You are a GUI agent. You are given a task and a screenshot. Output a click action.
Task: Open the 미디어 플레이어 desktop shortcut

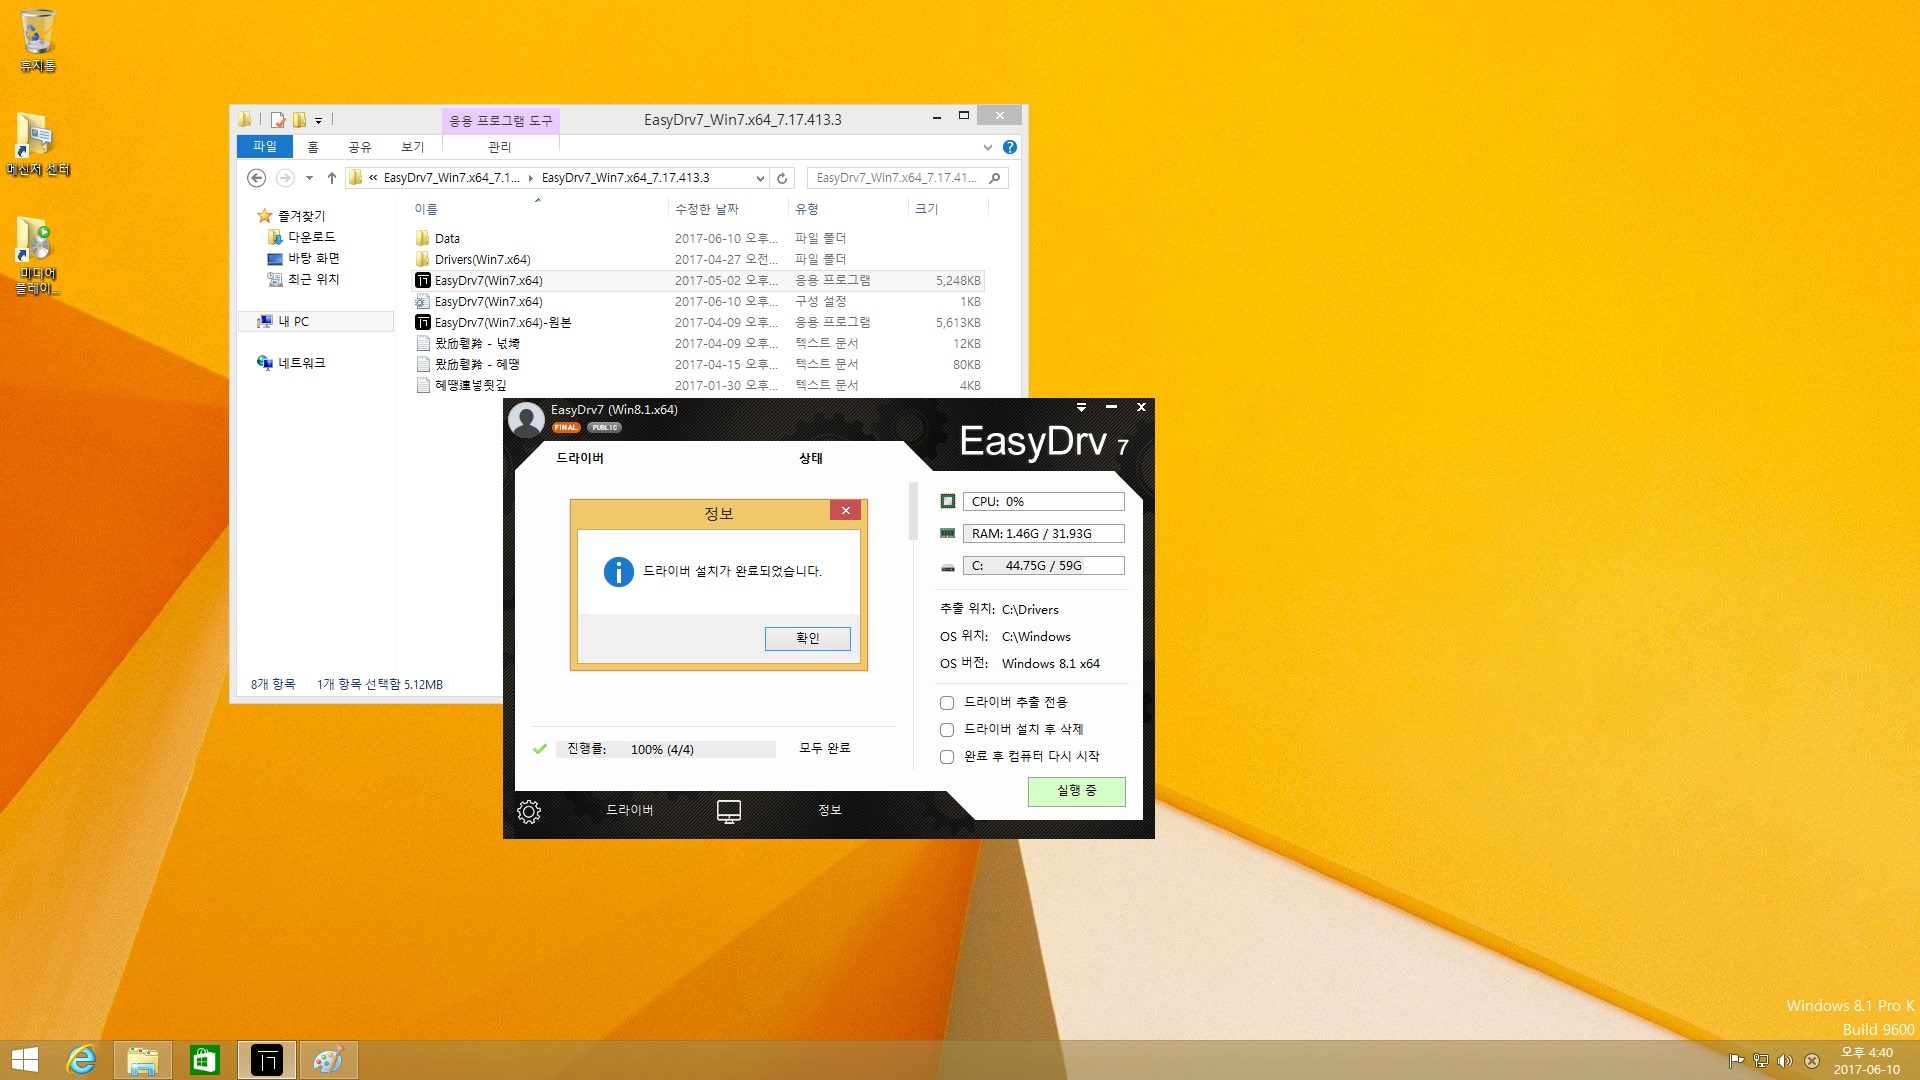pyautogui.click(x=38, y=256)
